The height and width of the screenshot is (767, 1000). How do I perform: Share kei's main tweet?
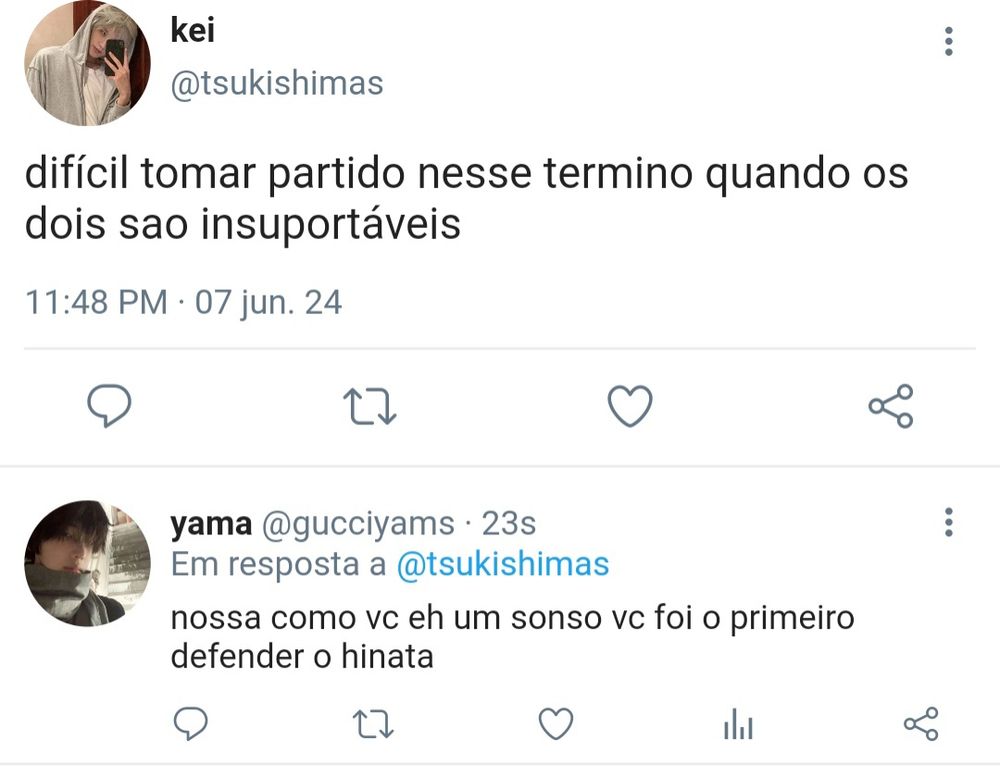(891, 405)
